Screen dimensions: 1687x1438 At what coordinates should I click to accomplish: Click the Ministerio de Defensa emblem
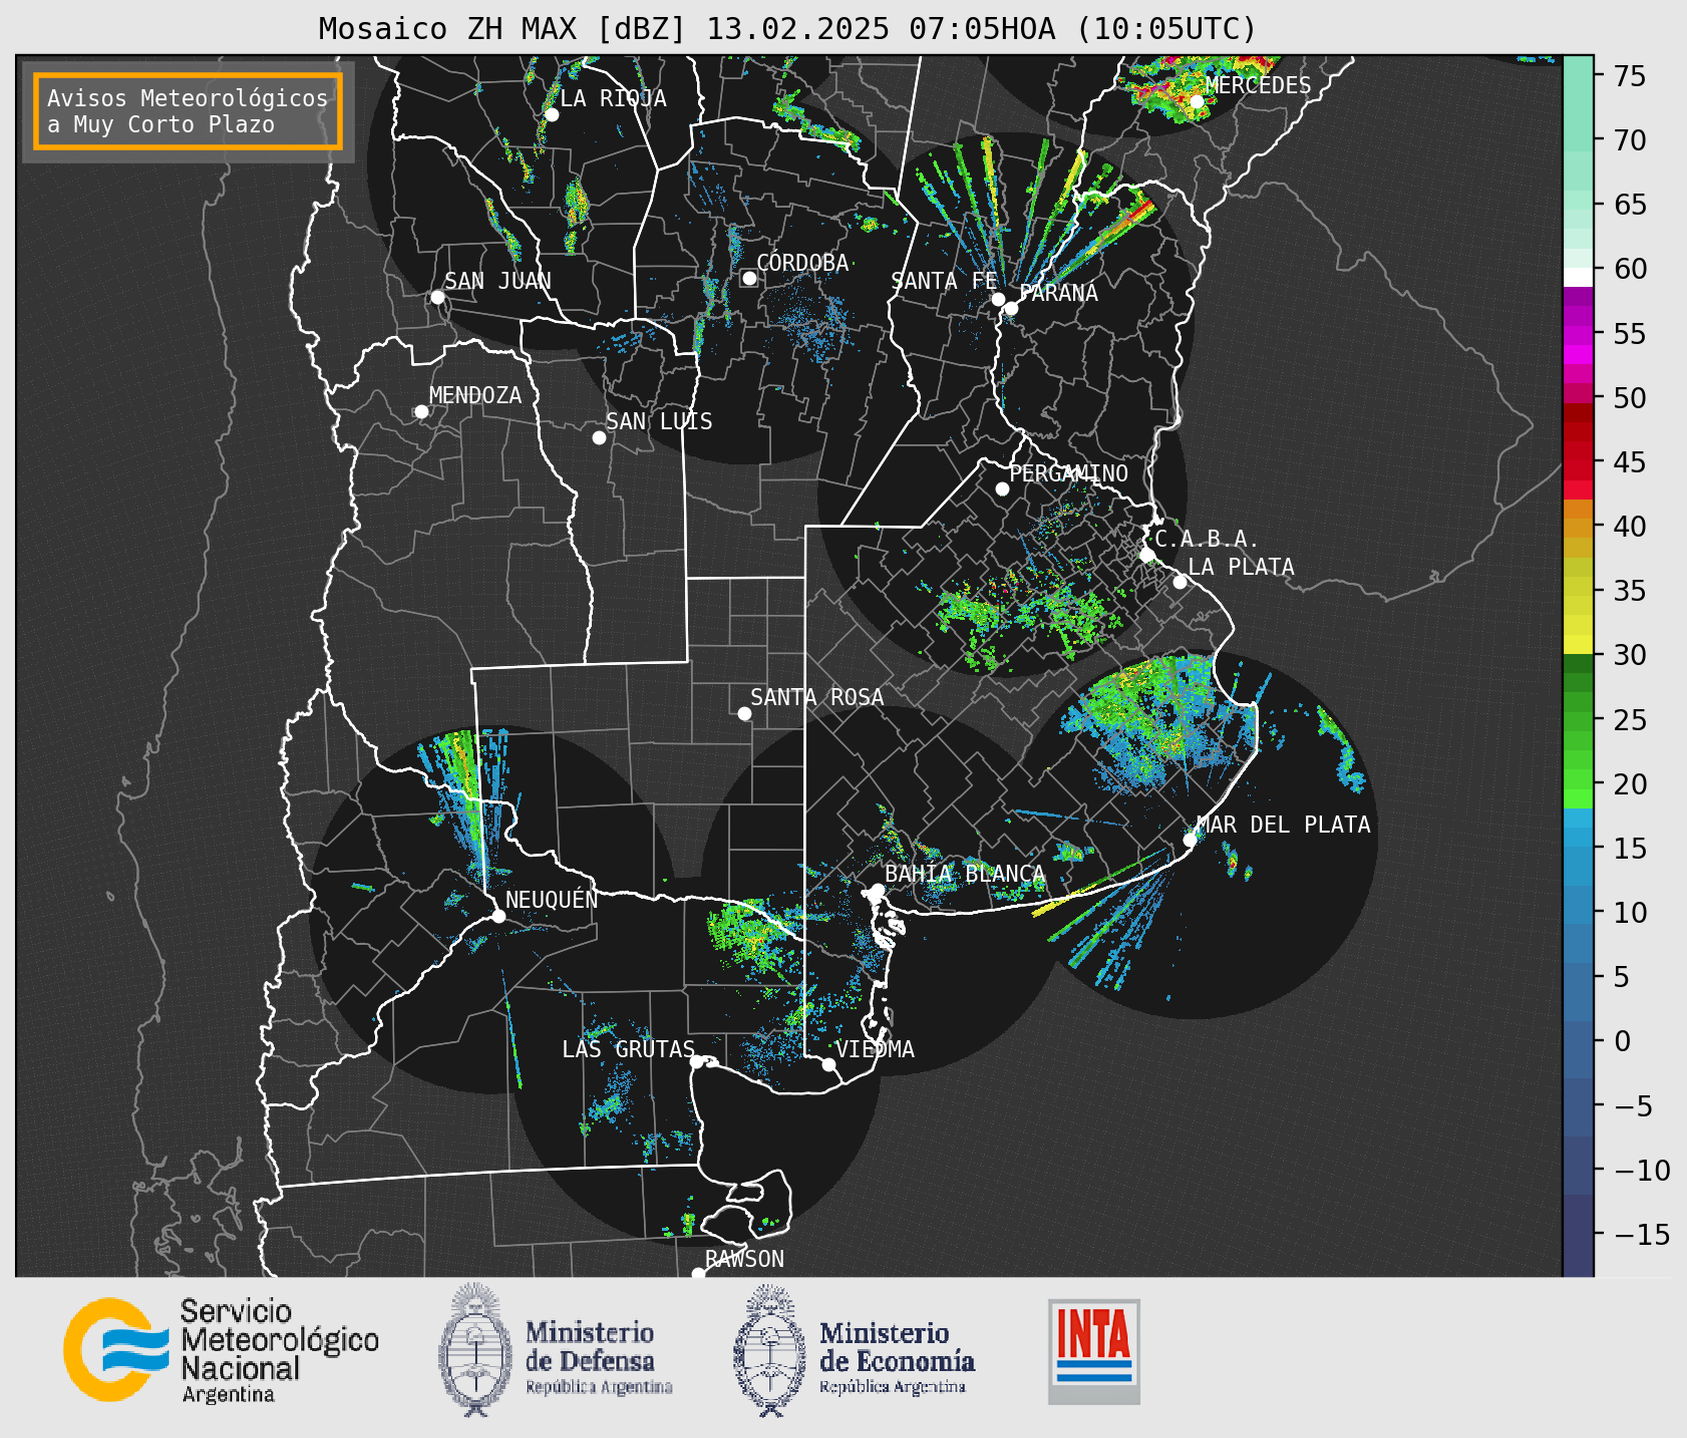click(475, 1350)
